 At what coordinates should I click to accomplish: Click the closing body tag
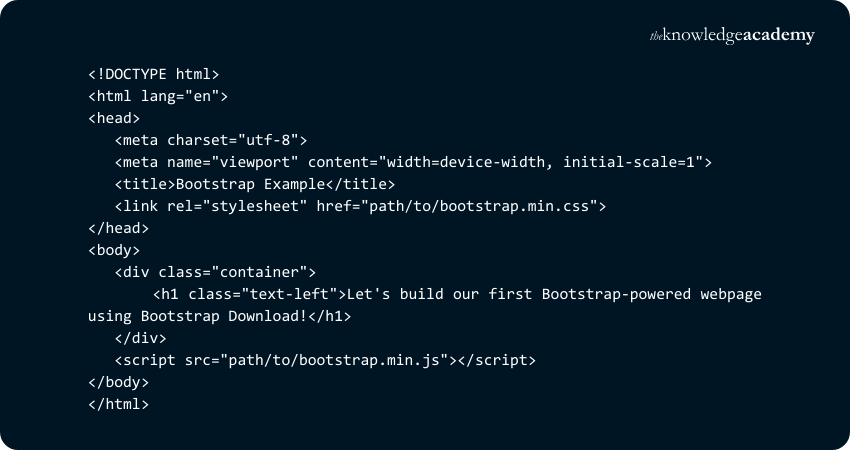pos(118,382)
